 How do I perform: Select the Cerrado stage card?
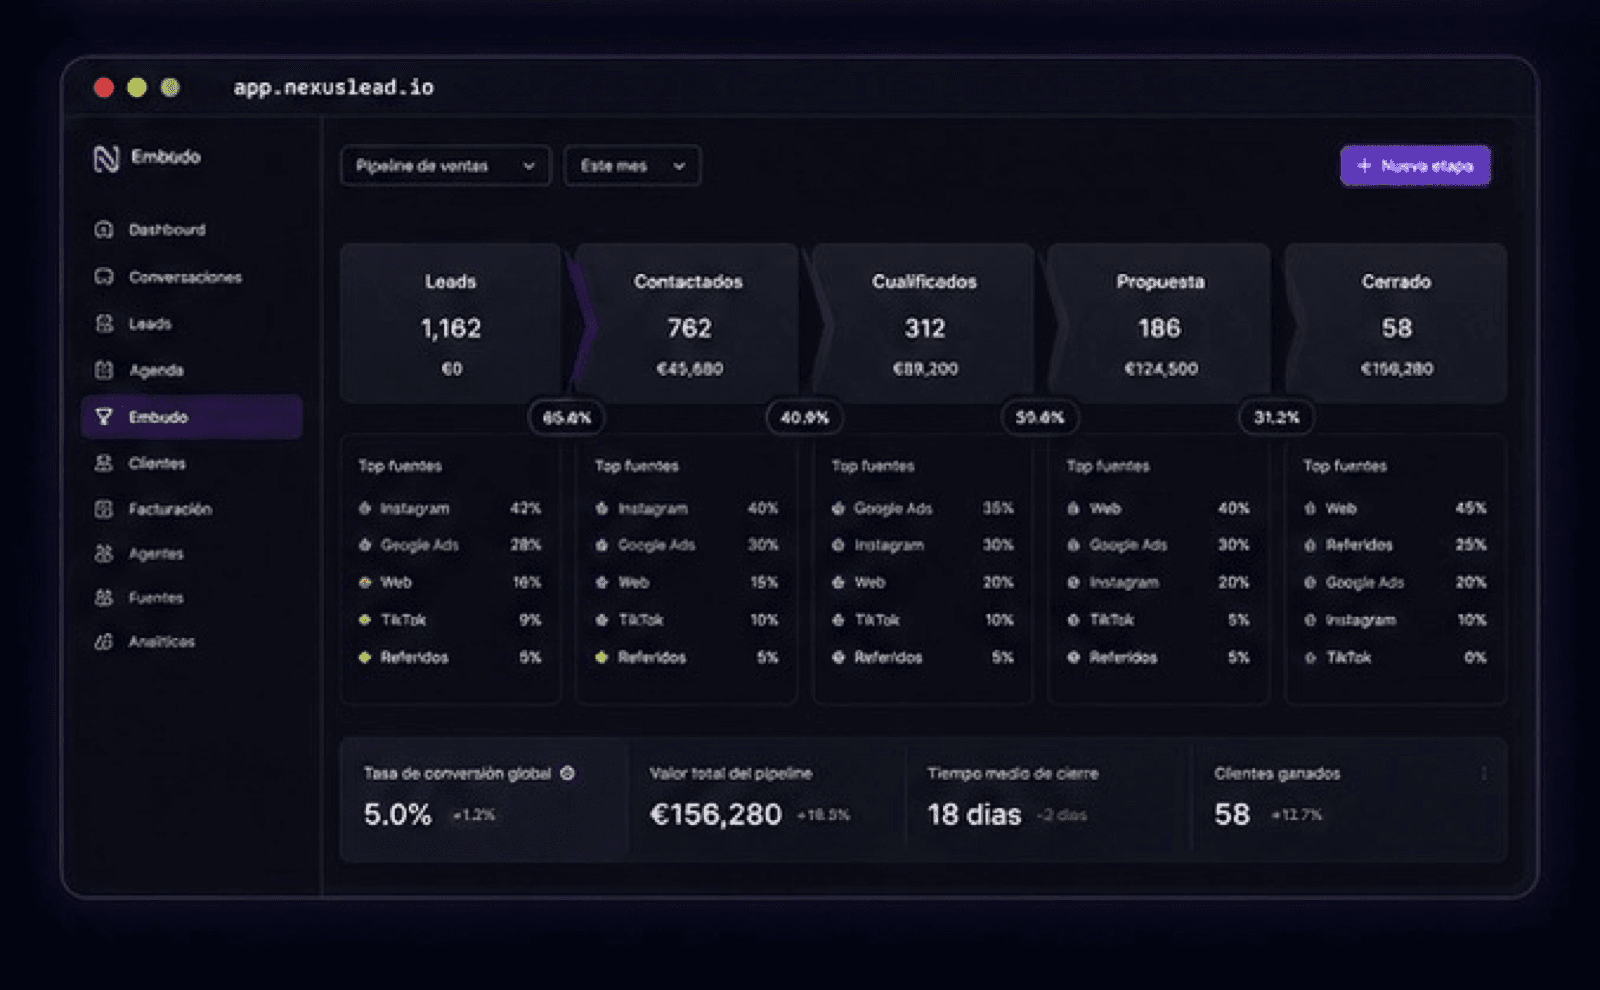click(x=1396, y=323)
